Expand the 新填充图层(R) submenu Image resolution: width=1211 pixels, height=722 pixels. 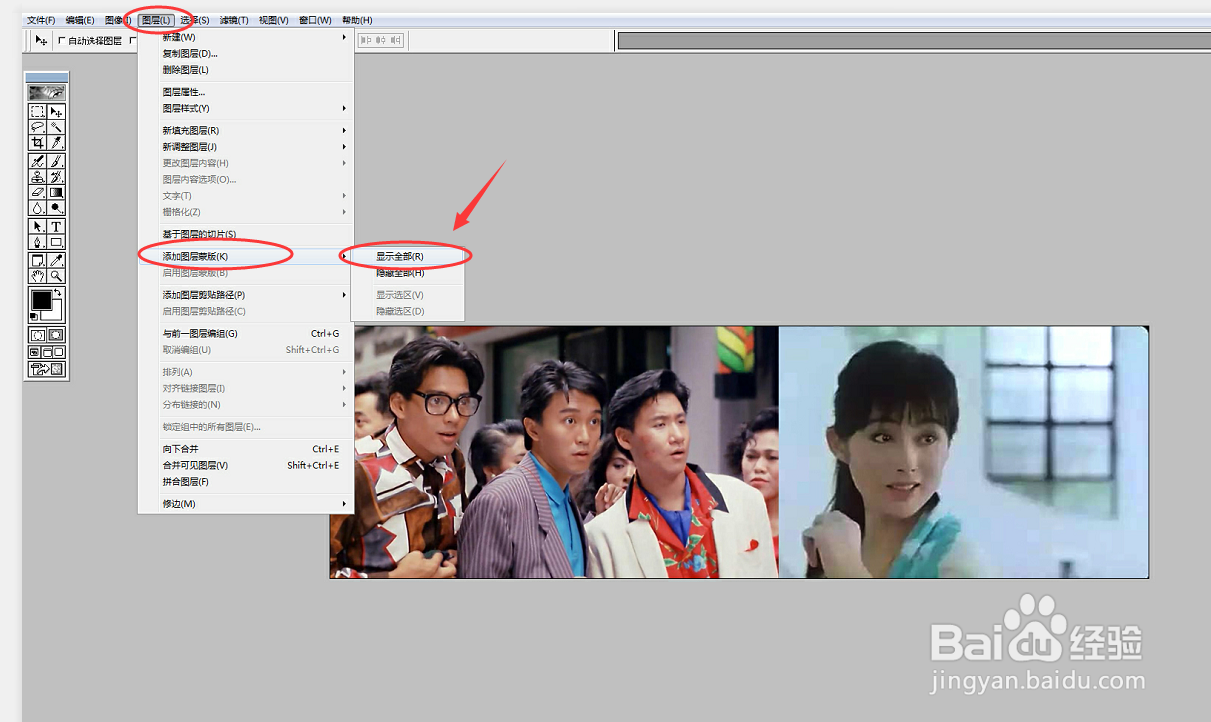coord(246,130)
